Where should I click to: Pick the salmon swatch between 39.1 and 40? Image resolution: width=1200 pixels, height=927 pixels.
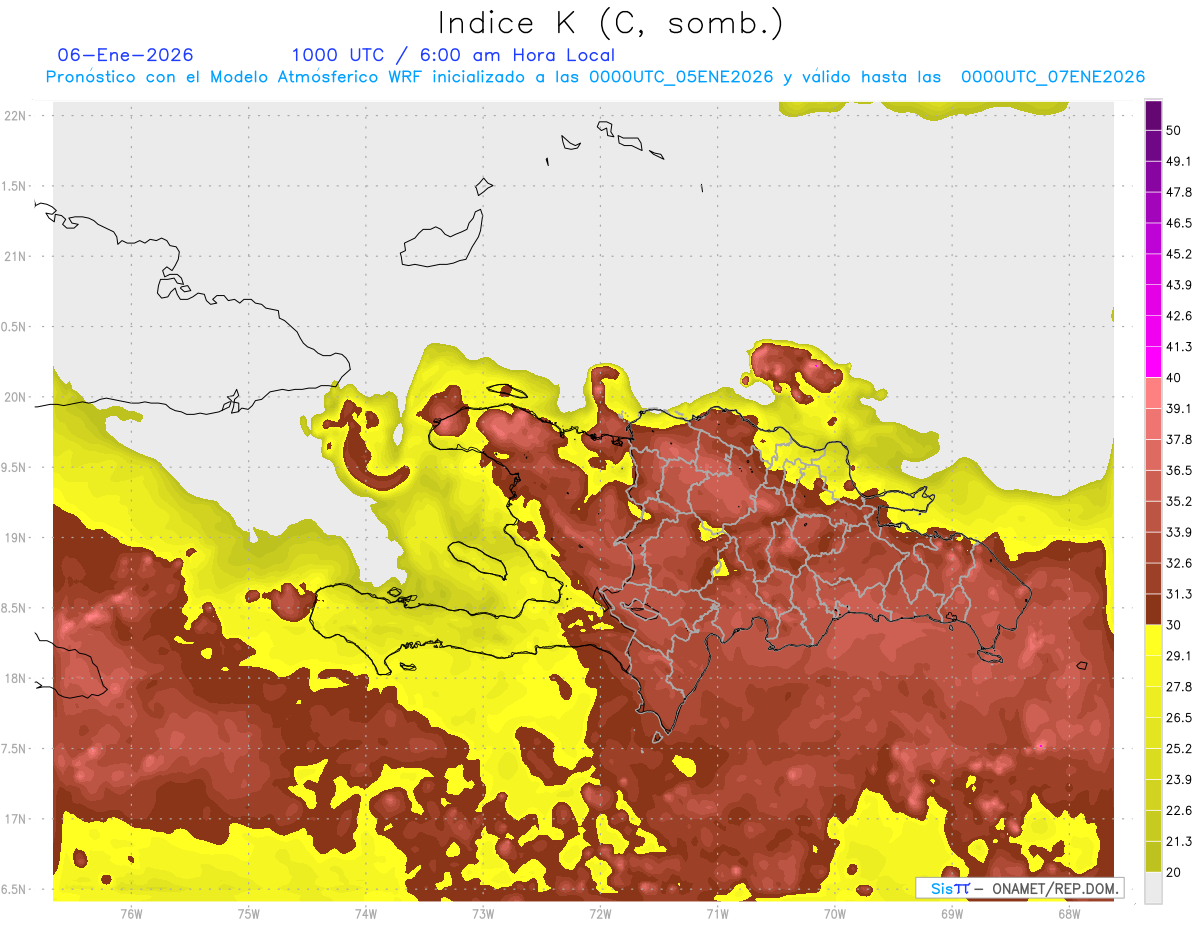(1153, 394)
